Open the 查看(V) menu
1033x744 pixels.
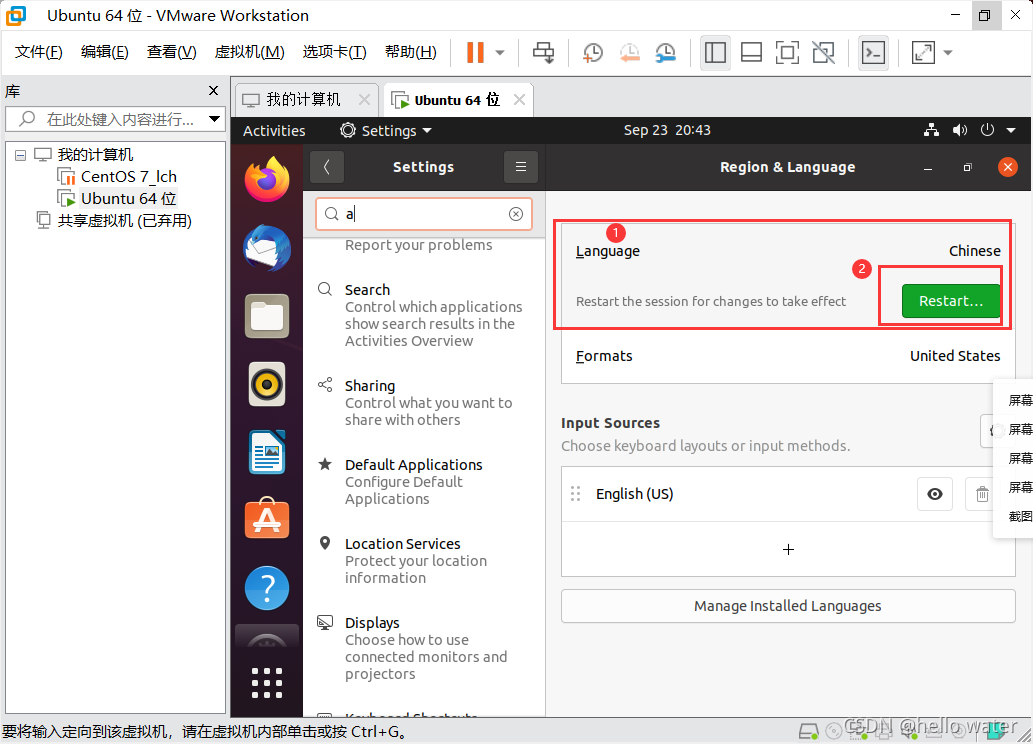[x=171, y=52]
